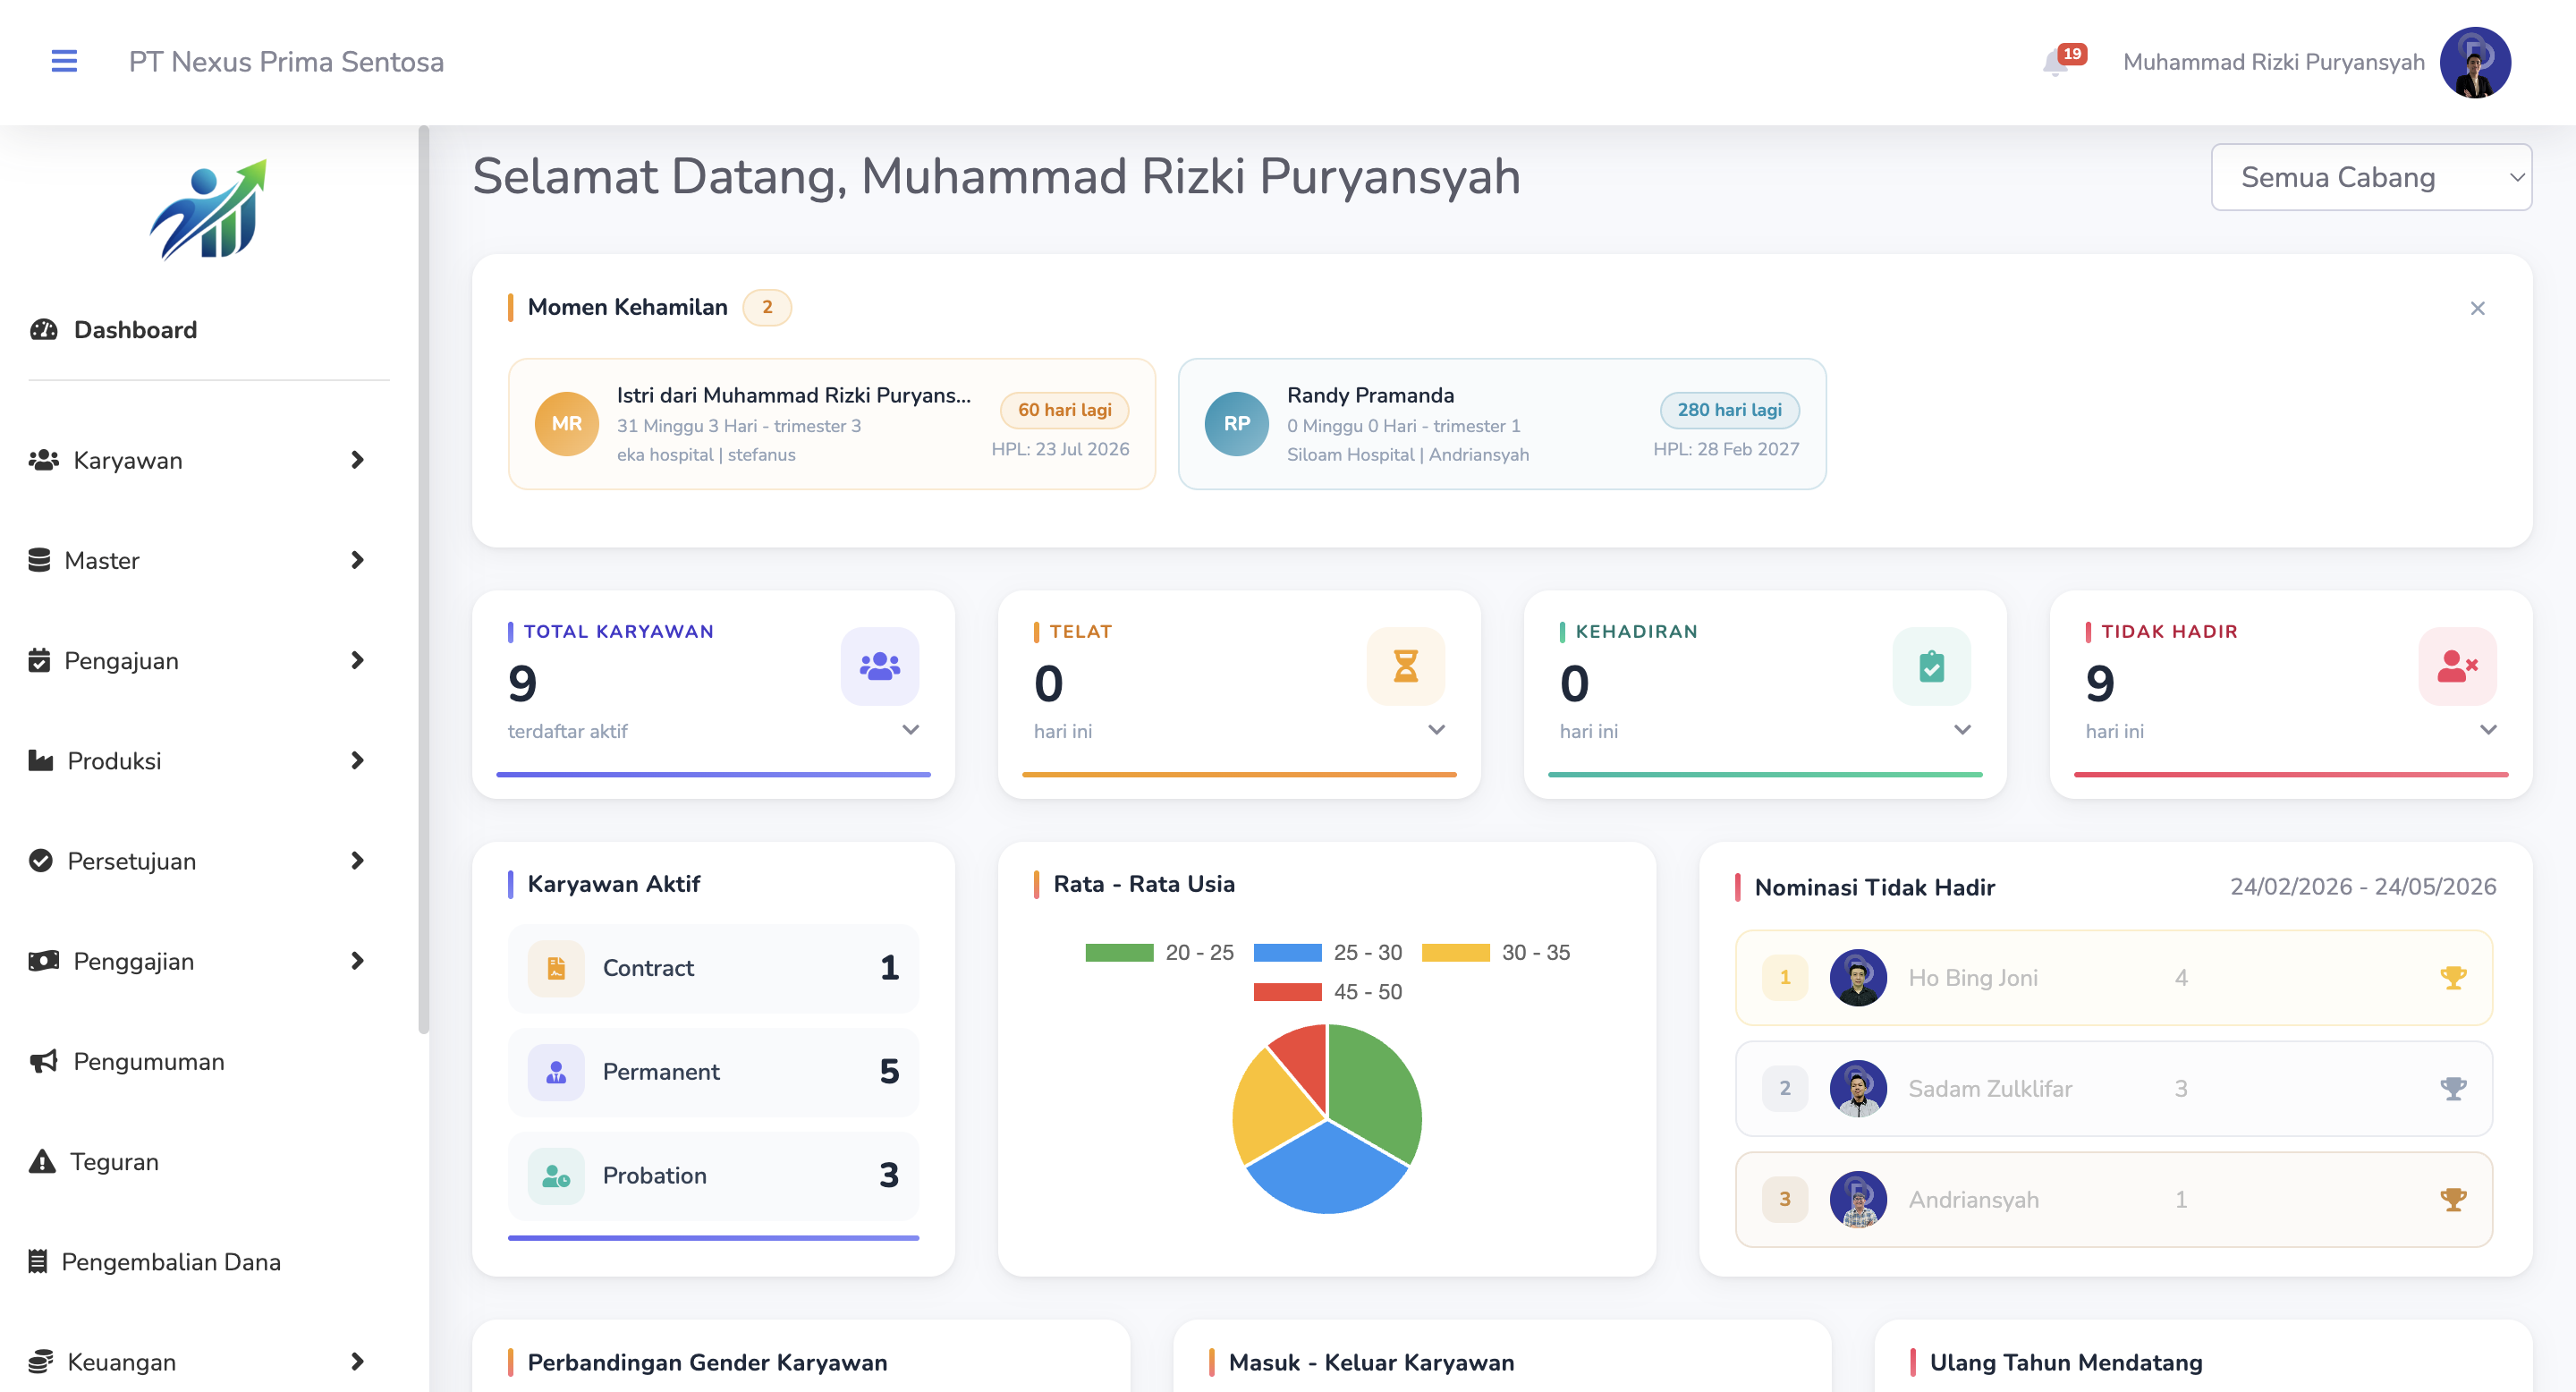Expand the Keuangan submenu chevron
The height and width of the screenshot is (1392, 2576).
point(357,1361)
